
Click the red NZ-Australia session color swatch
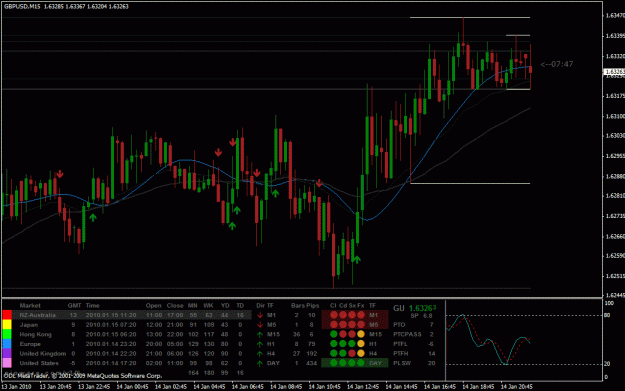[x=7, y=315]
